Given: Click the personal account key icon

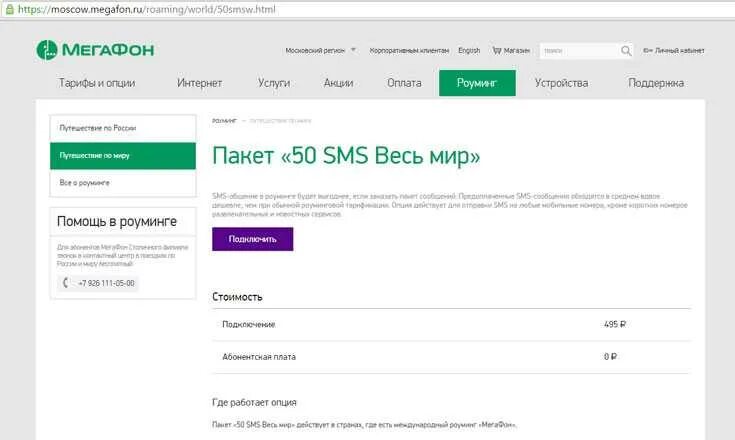Looking at the screenshot, I should pos(647,50).
